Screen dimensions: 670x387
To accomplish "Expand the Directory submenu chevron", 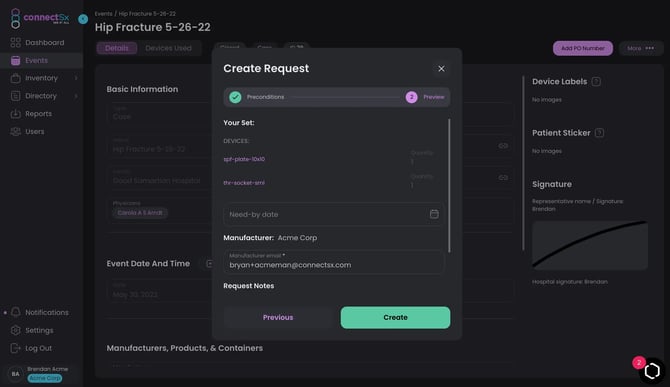I will coord(76,96).
